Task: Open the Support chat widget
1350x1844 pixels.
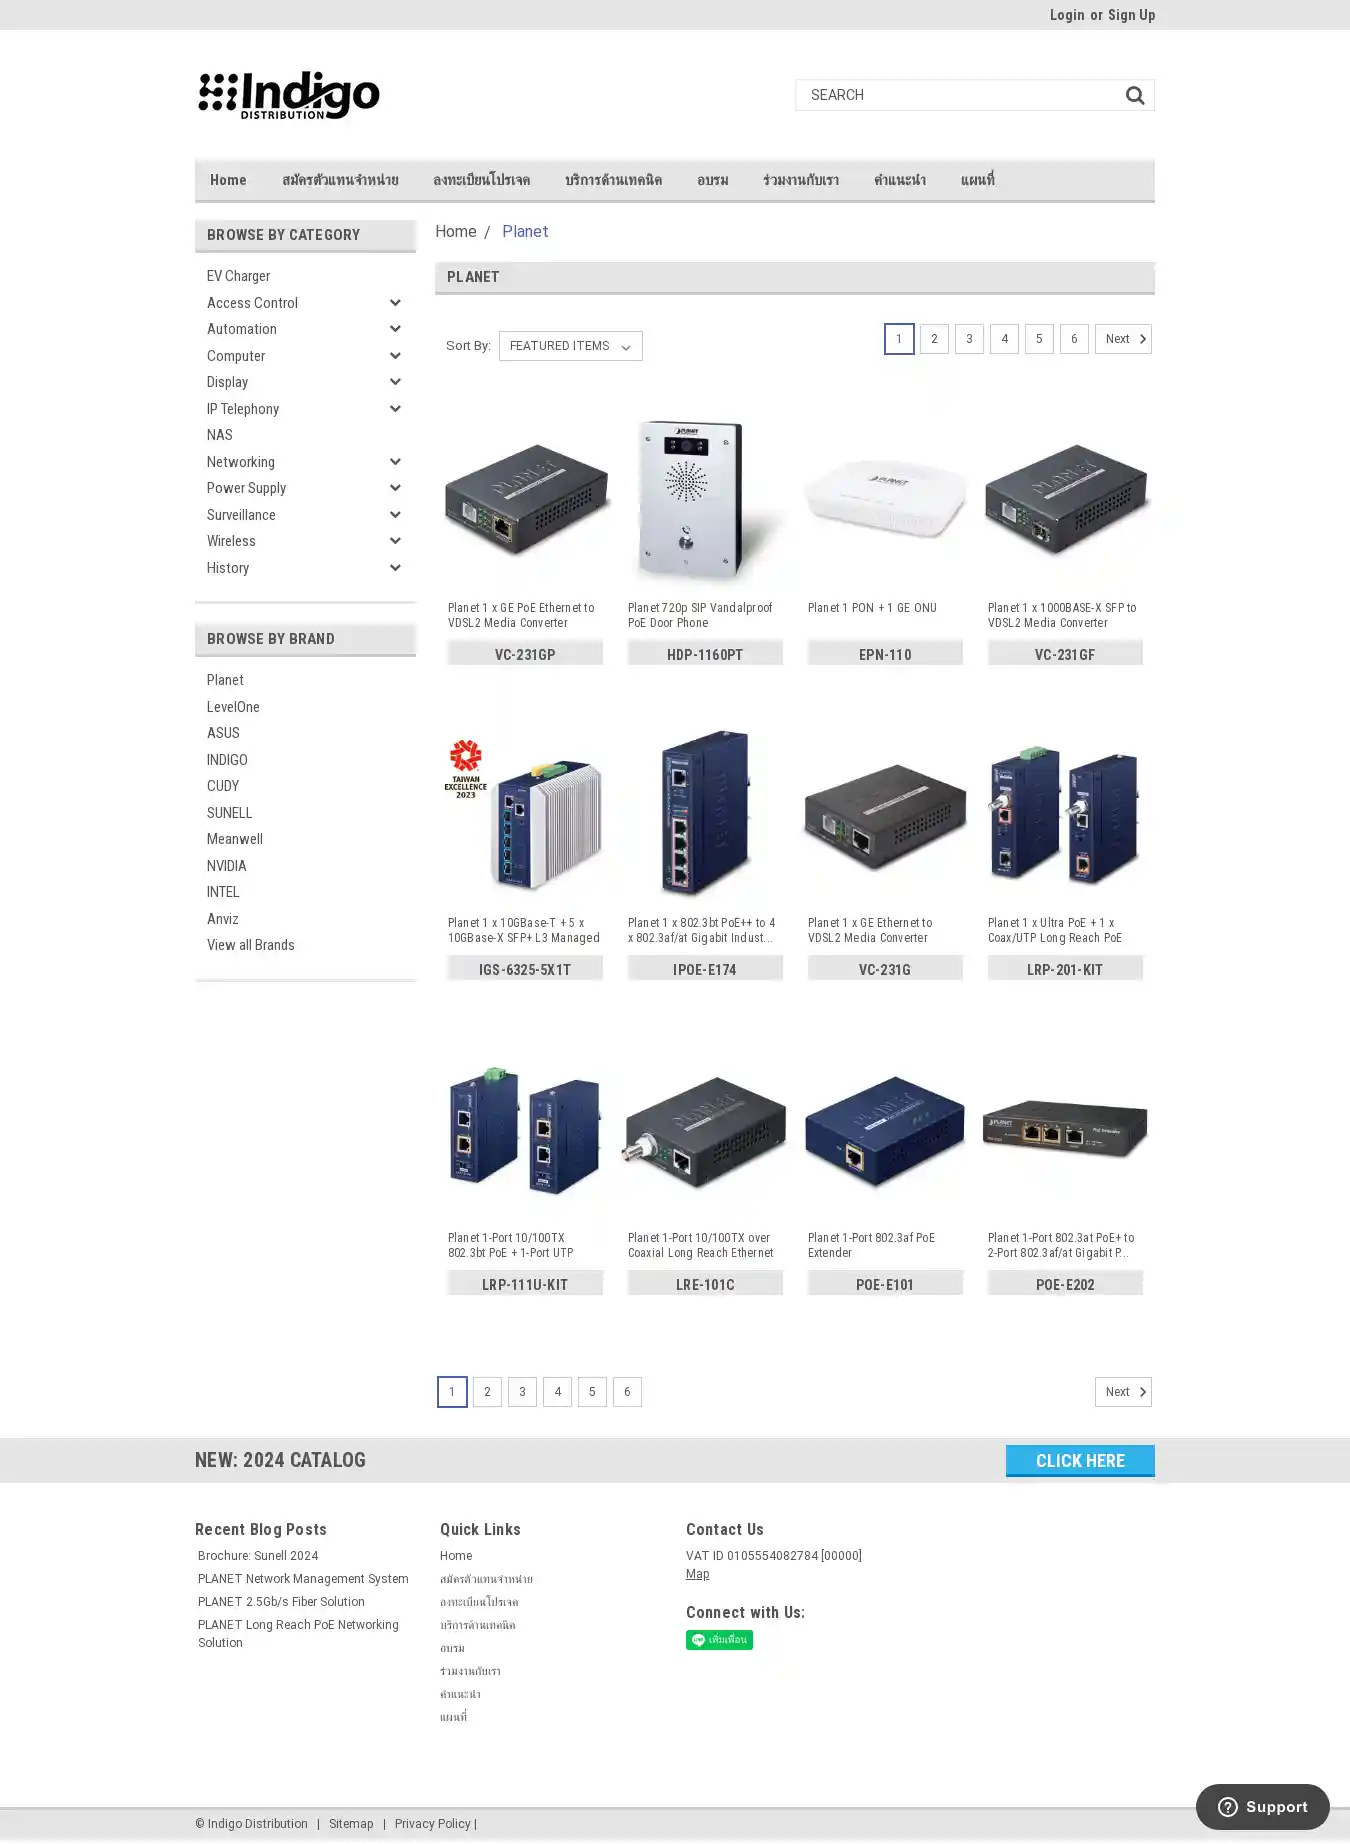Action: (x=1262, y=1806)
